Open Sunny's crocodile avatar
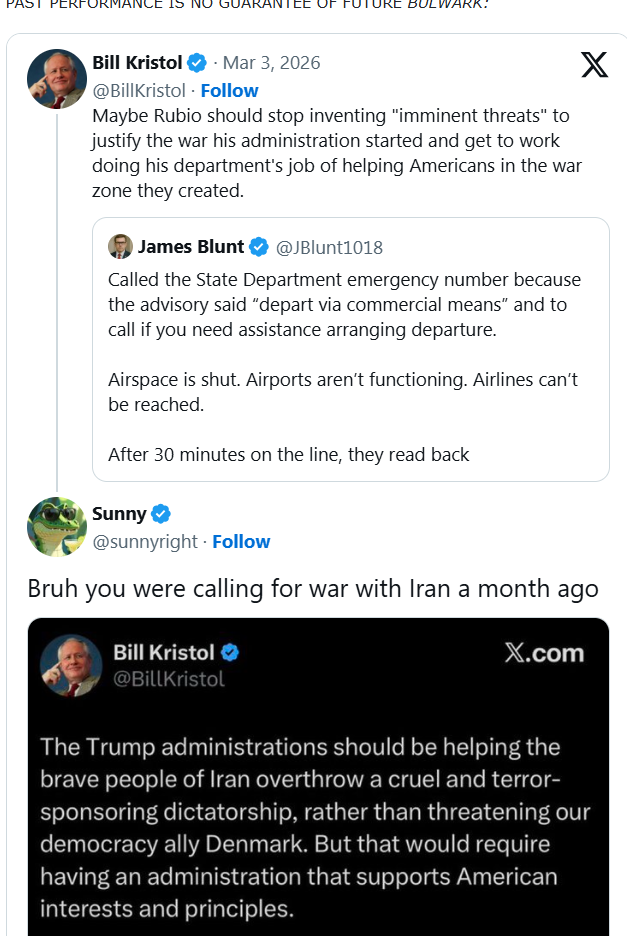 [x=57, y=526]
